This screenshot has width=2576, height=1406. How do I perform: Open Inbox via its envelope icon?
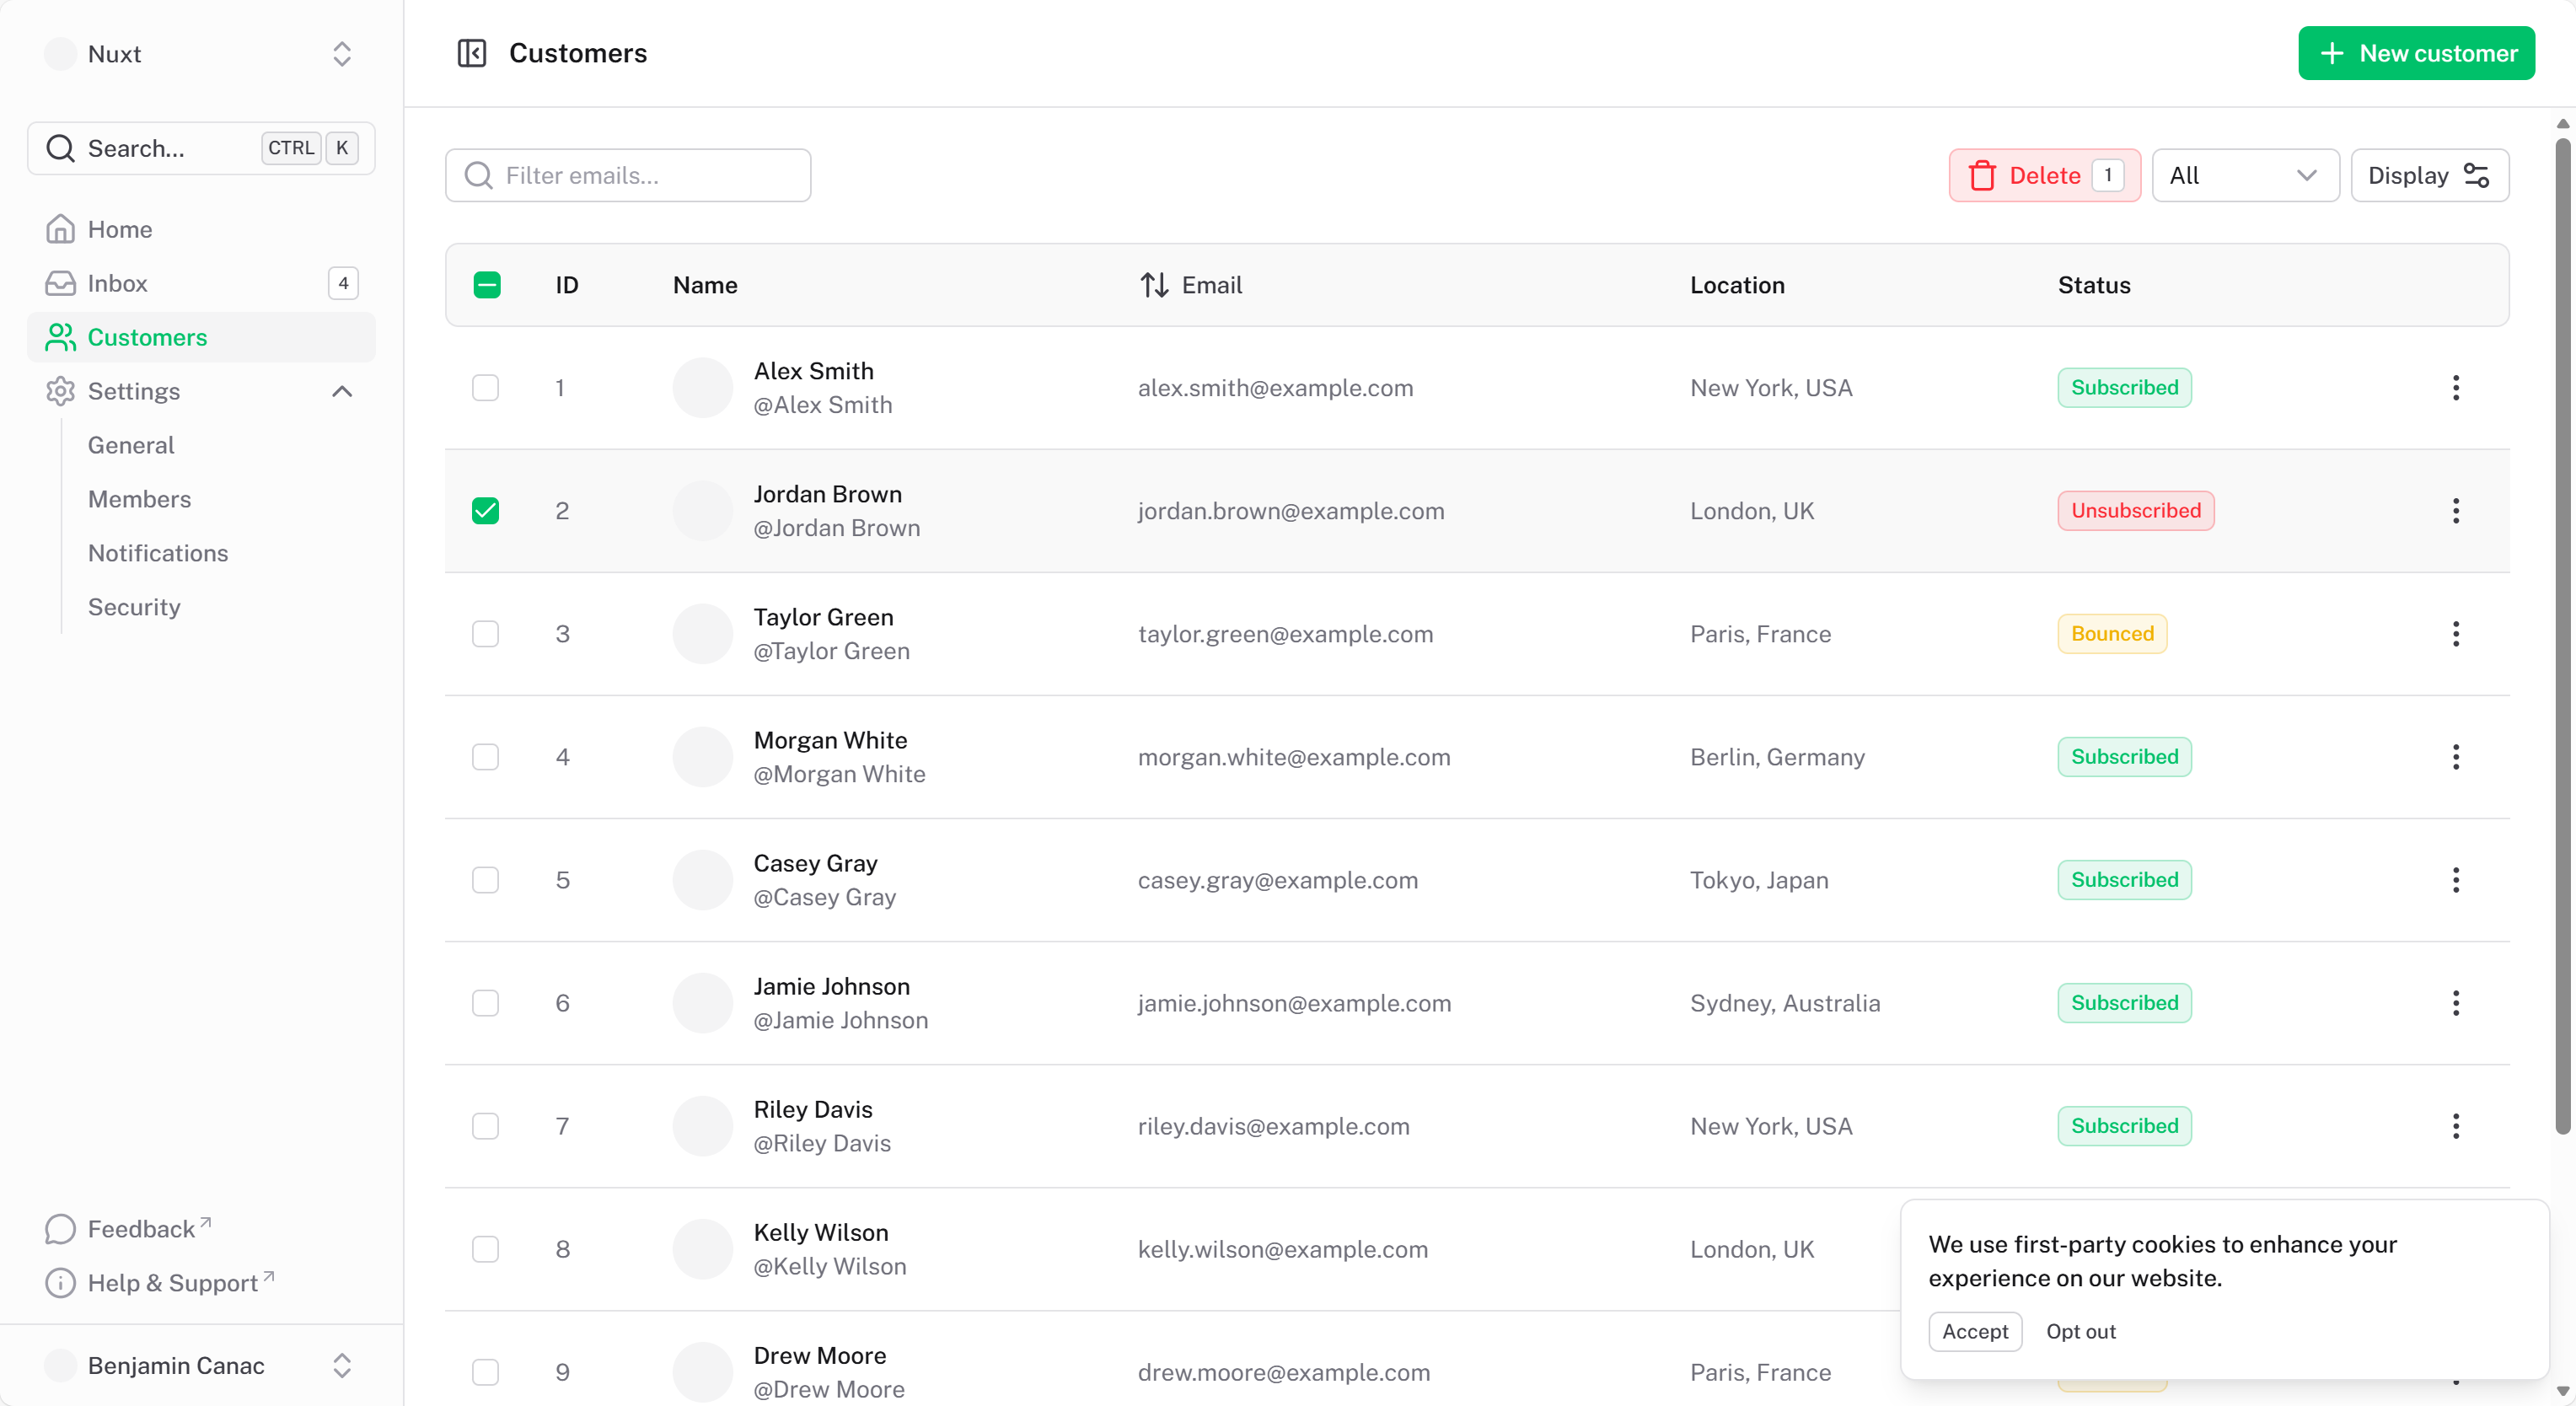click(61, 283)
